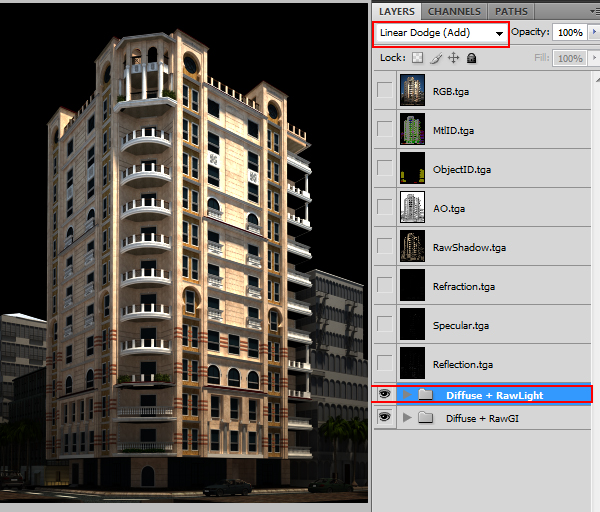
Task: Switch to the Paths tab
Action: (x=511, y=11)
